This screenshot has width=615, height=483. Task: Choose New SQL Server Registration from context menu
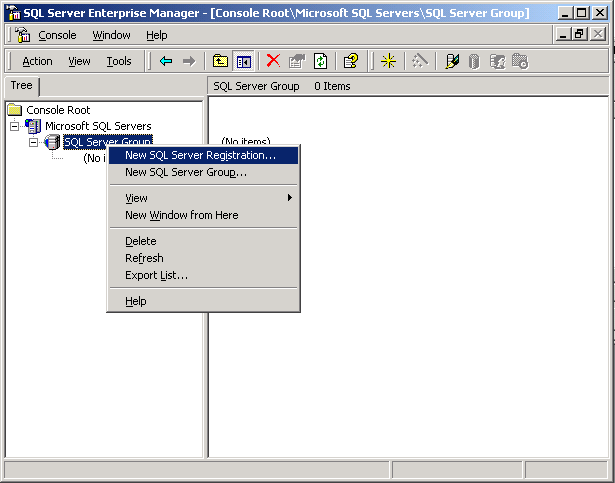200,155
